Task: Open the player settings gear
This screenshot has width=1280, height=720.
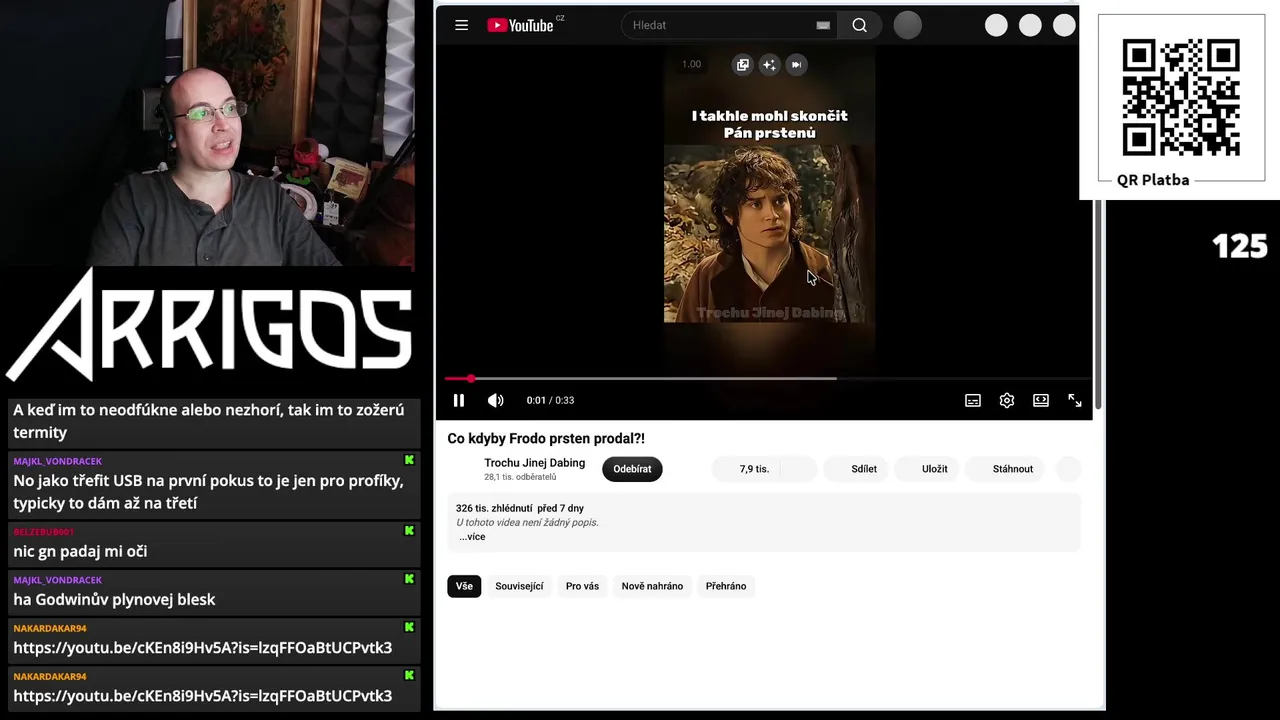Action: [x=1007, y=400]
